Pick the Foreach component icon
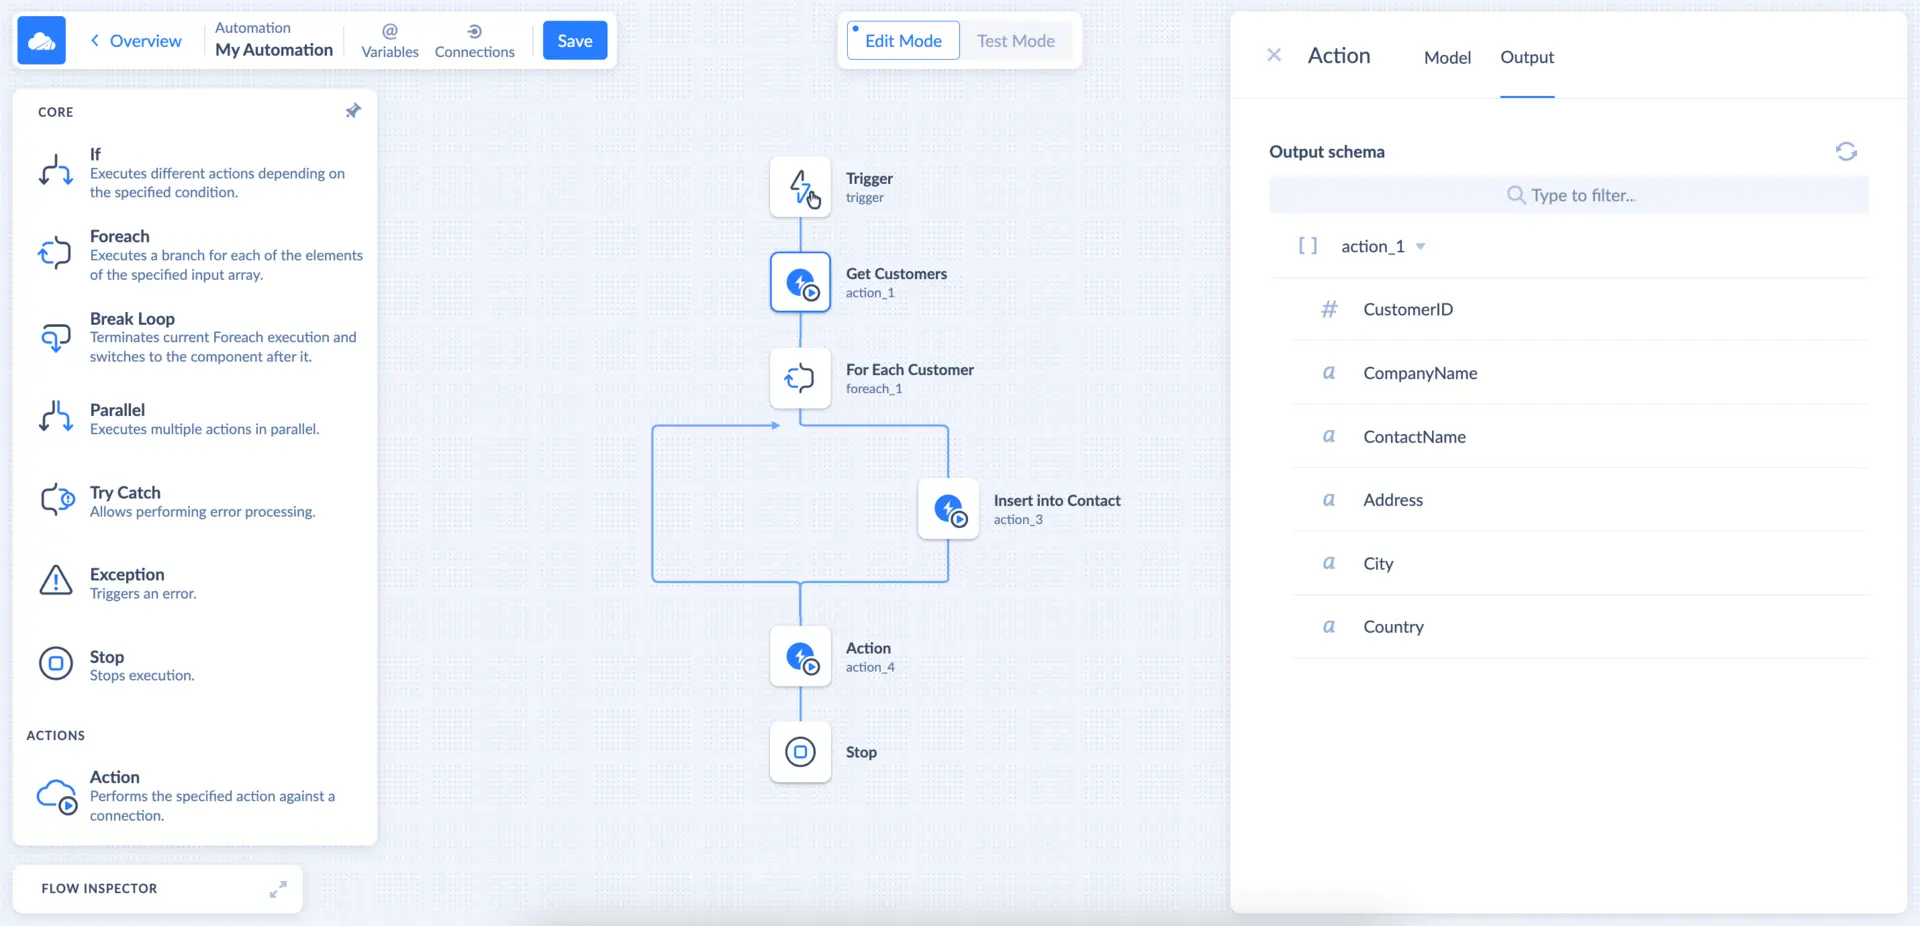The width and height of the screenshot is (1920, 926). 56,253
